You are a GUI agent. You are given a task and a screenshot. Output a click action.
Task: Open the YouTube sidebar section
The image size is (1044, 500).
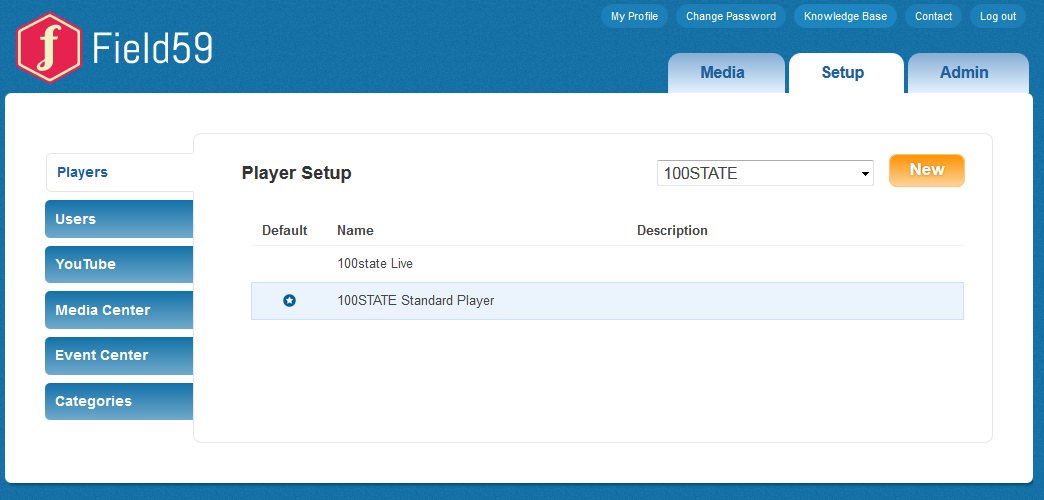[x=119, y=264]
